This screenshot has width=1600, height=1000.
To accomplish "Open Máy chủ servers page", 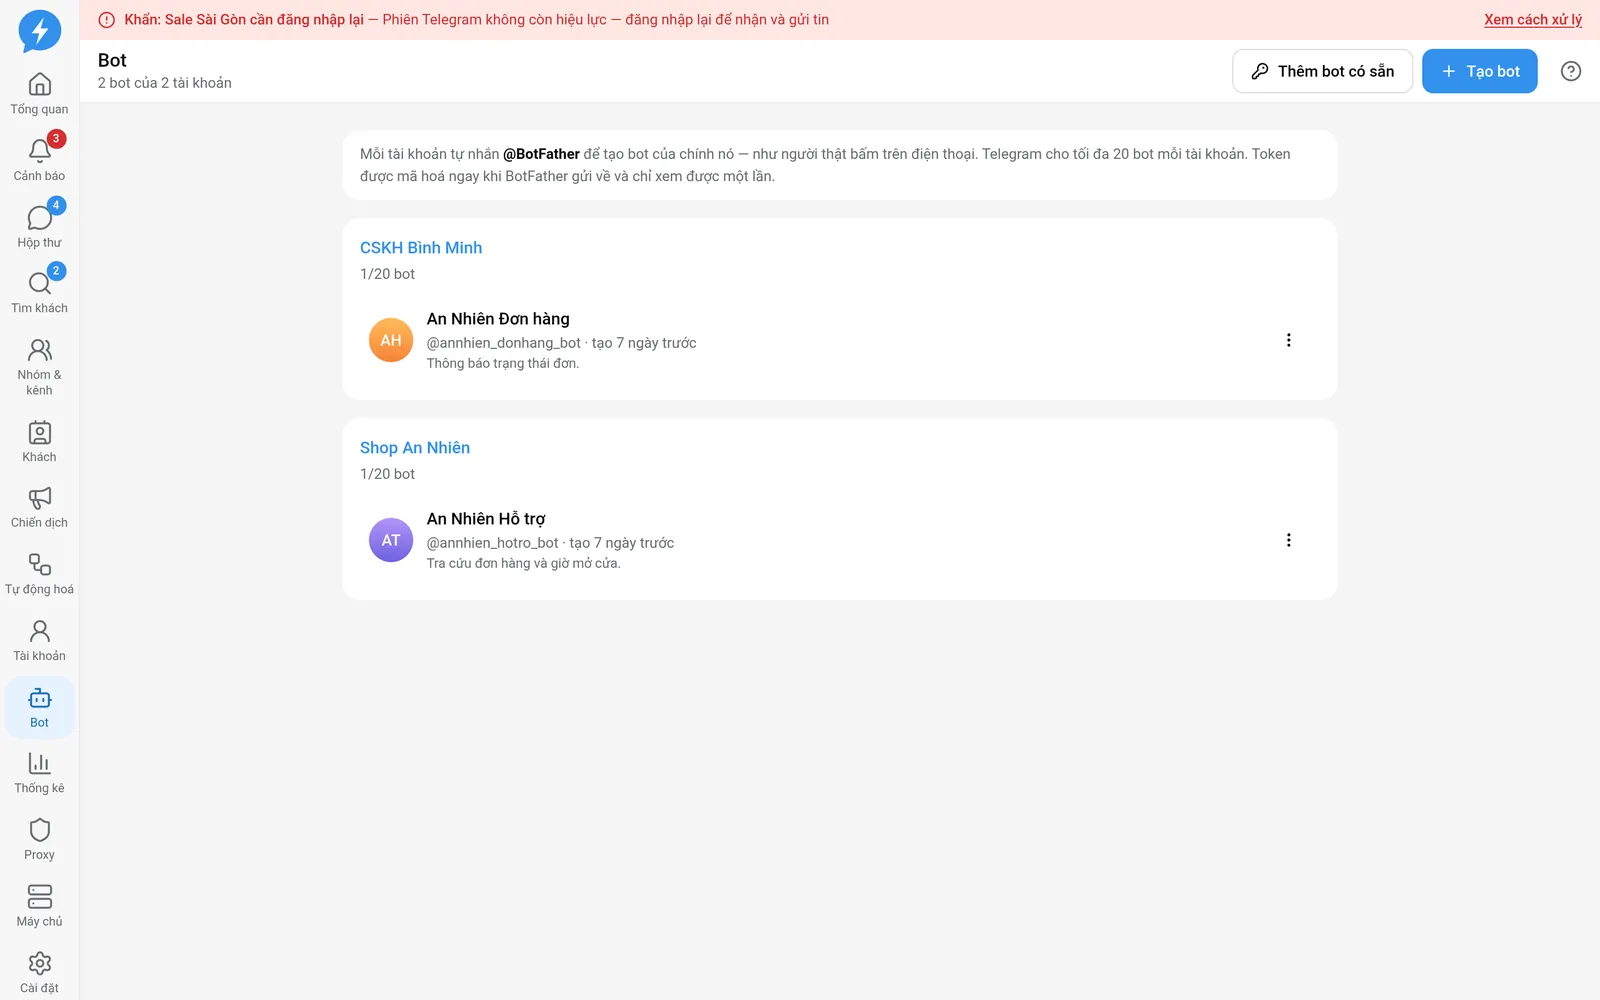I will 39,907.
